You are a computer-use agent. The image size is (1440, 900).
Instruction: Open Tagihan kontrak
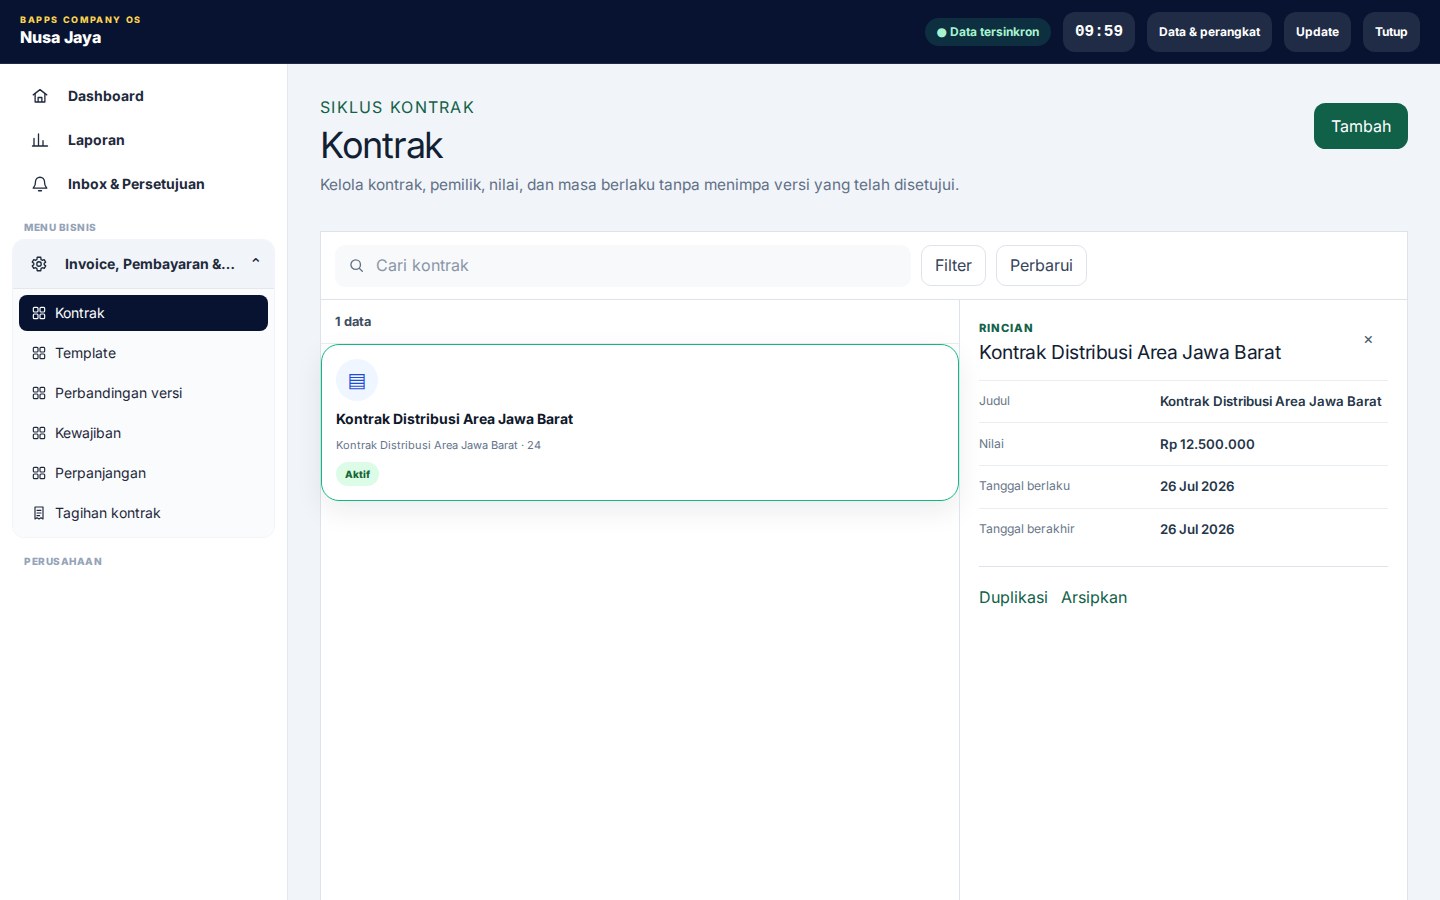click(x=143, y=513)
